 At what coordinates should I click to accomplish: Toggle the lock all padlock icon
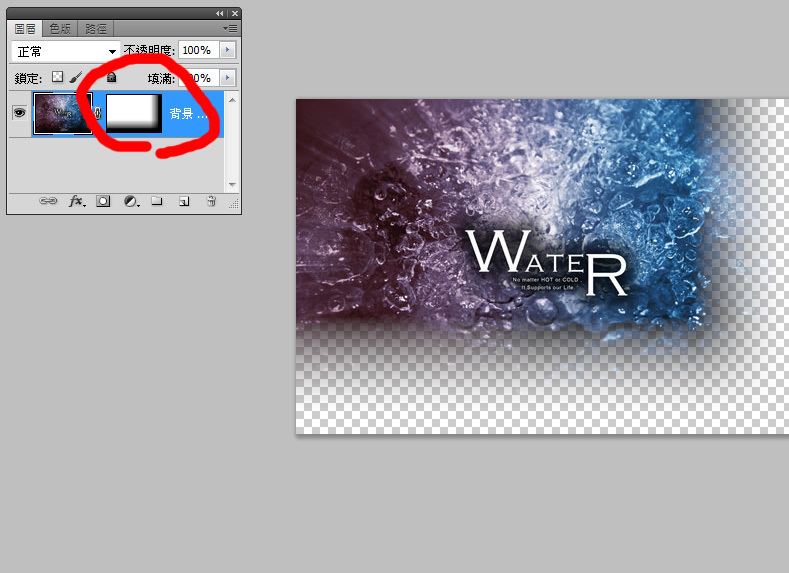pos(112,76)
